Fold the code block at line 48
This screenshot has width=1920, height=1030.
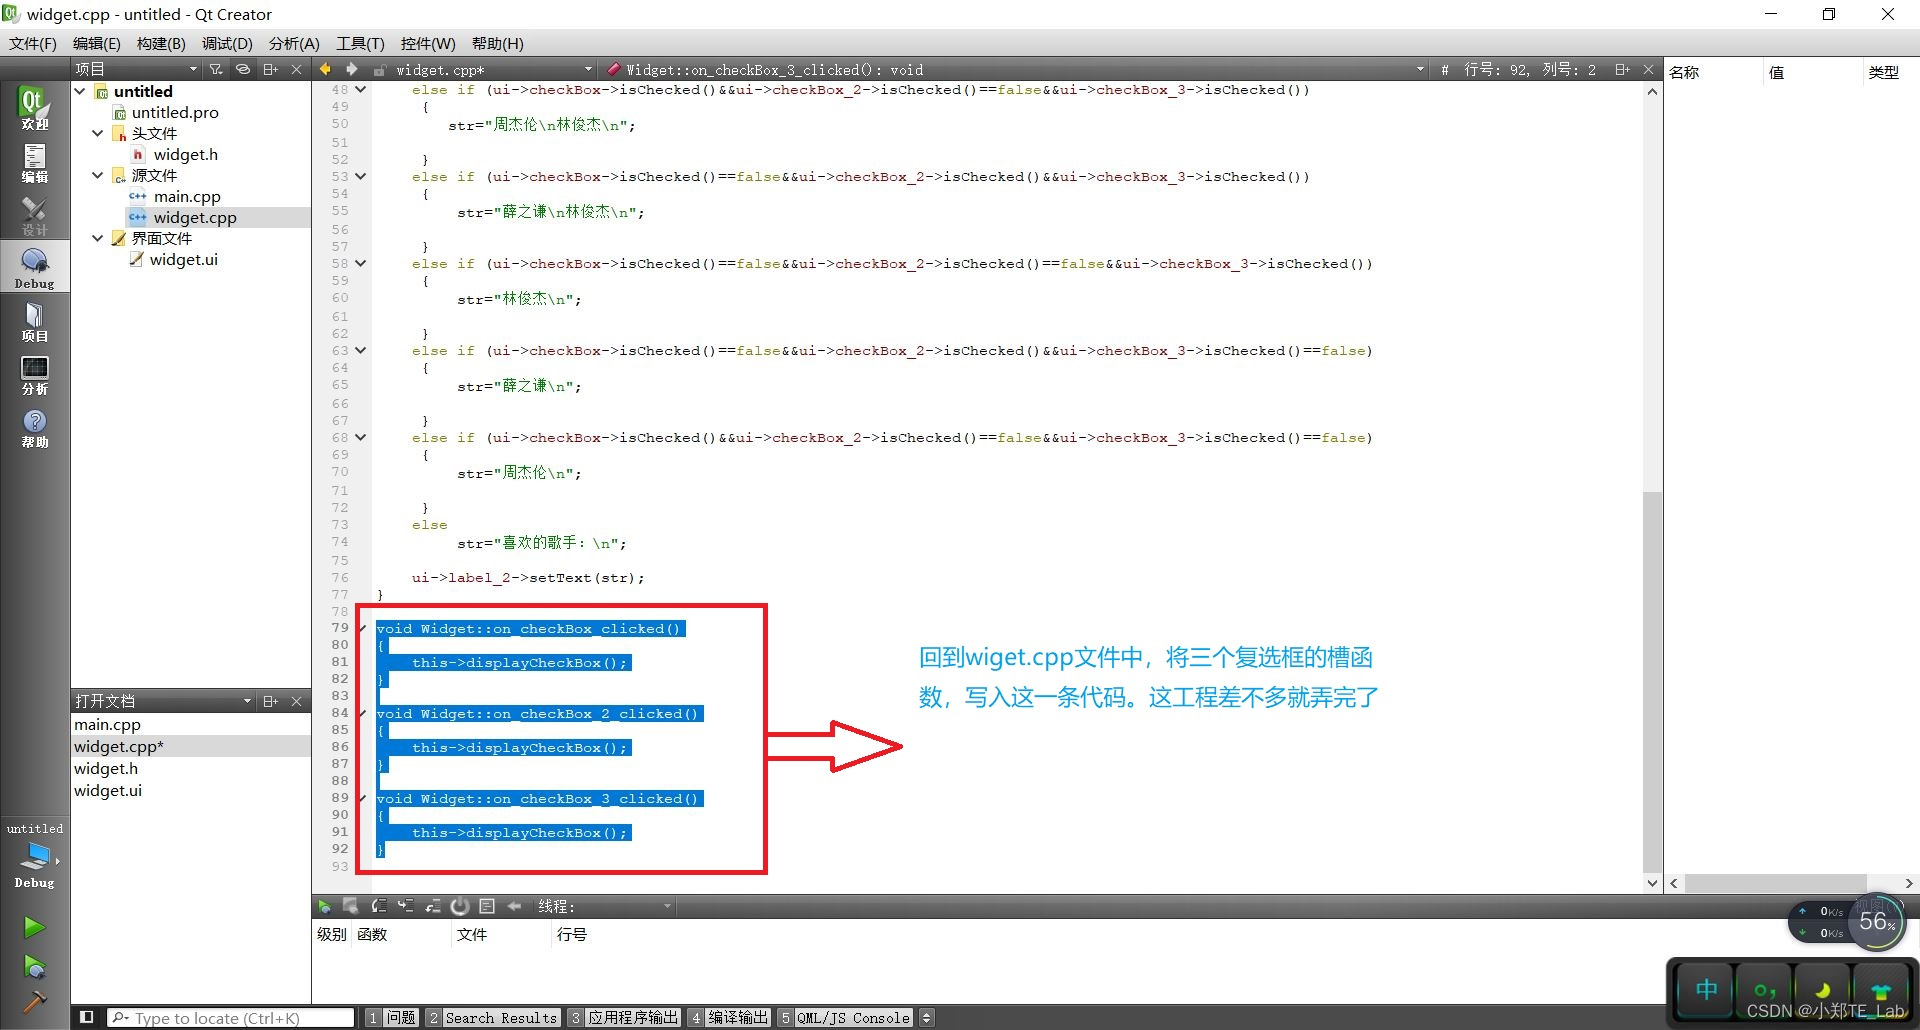tap(361, 90)
